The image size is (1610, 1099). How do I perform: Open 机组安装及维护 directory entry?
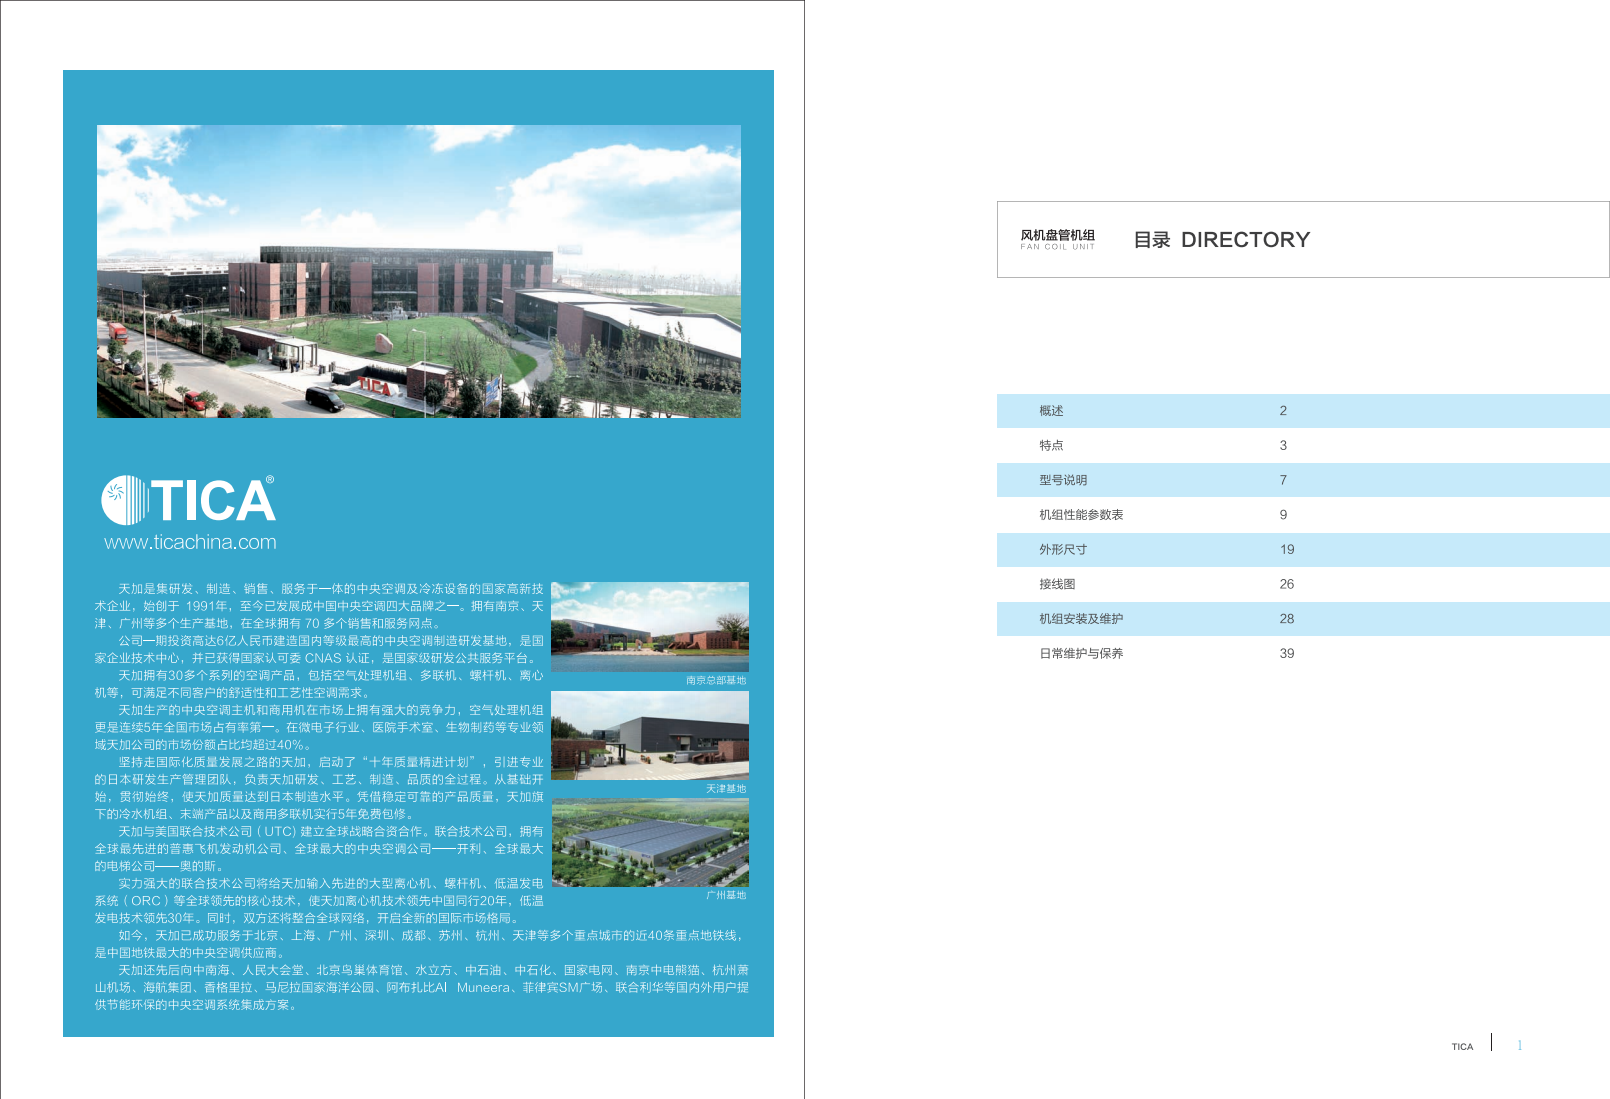click(1081, 619)
